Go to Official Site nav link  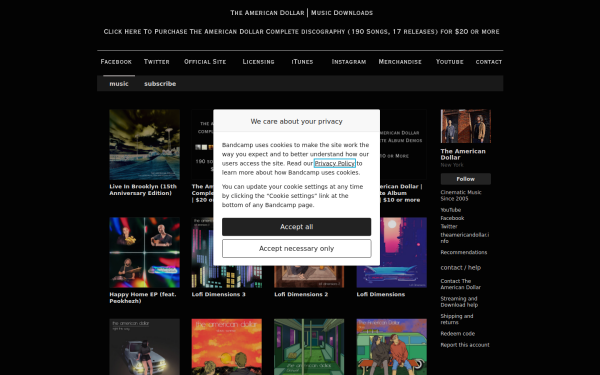pyautogui.click(x=205, y=62)
